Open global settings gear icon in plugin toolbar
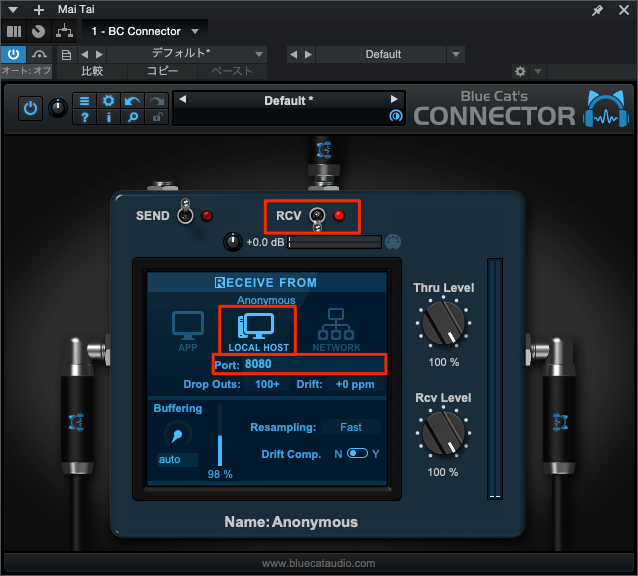The height and width of the screenshot is (576, 638). (108, 100)
